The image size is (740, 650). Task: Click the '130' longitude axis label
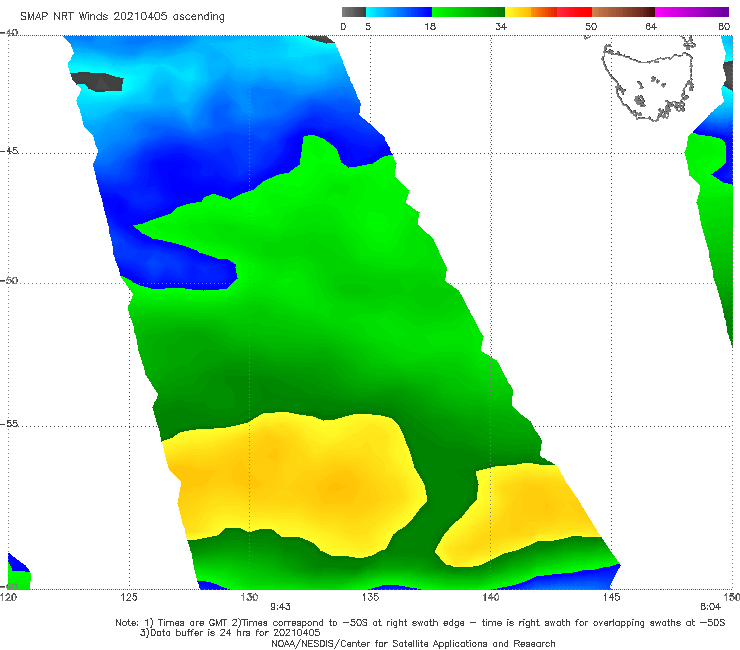pyautogui.click(x=249, y=598)
